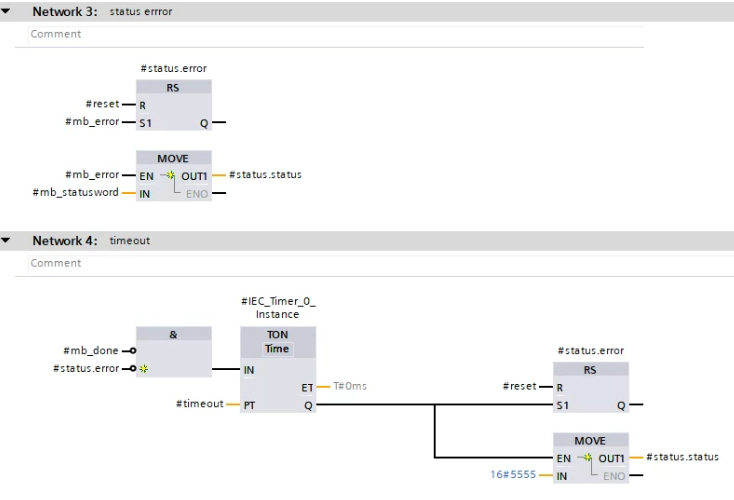
Task: Collapse Network 4 timeout section
Action: (x=7, y=241)
